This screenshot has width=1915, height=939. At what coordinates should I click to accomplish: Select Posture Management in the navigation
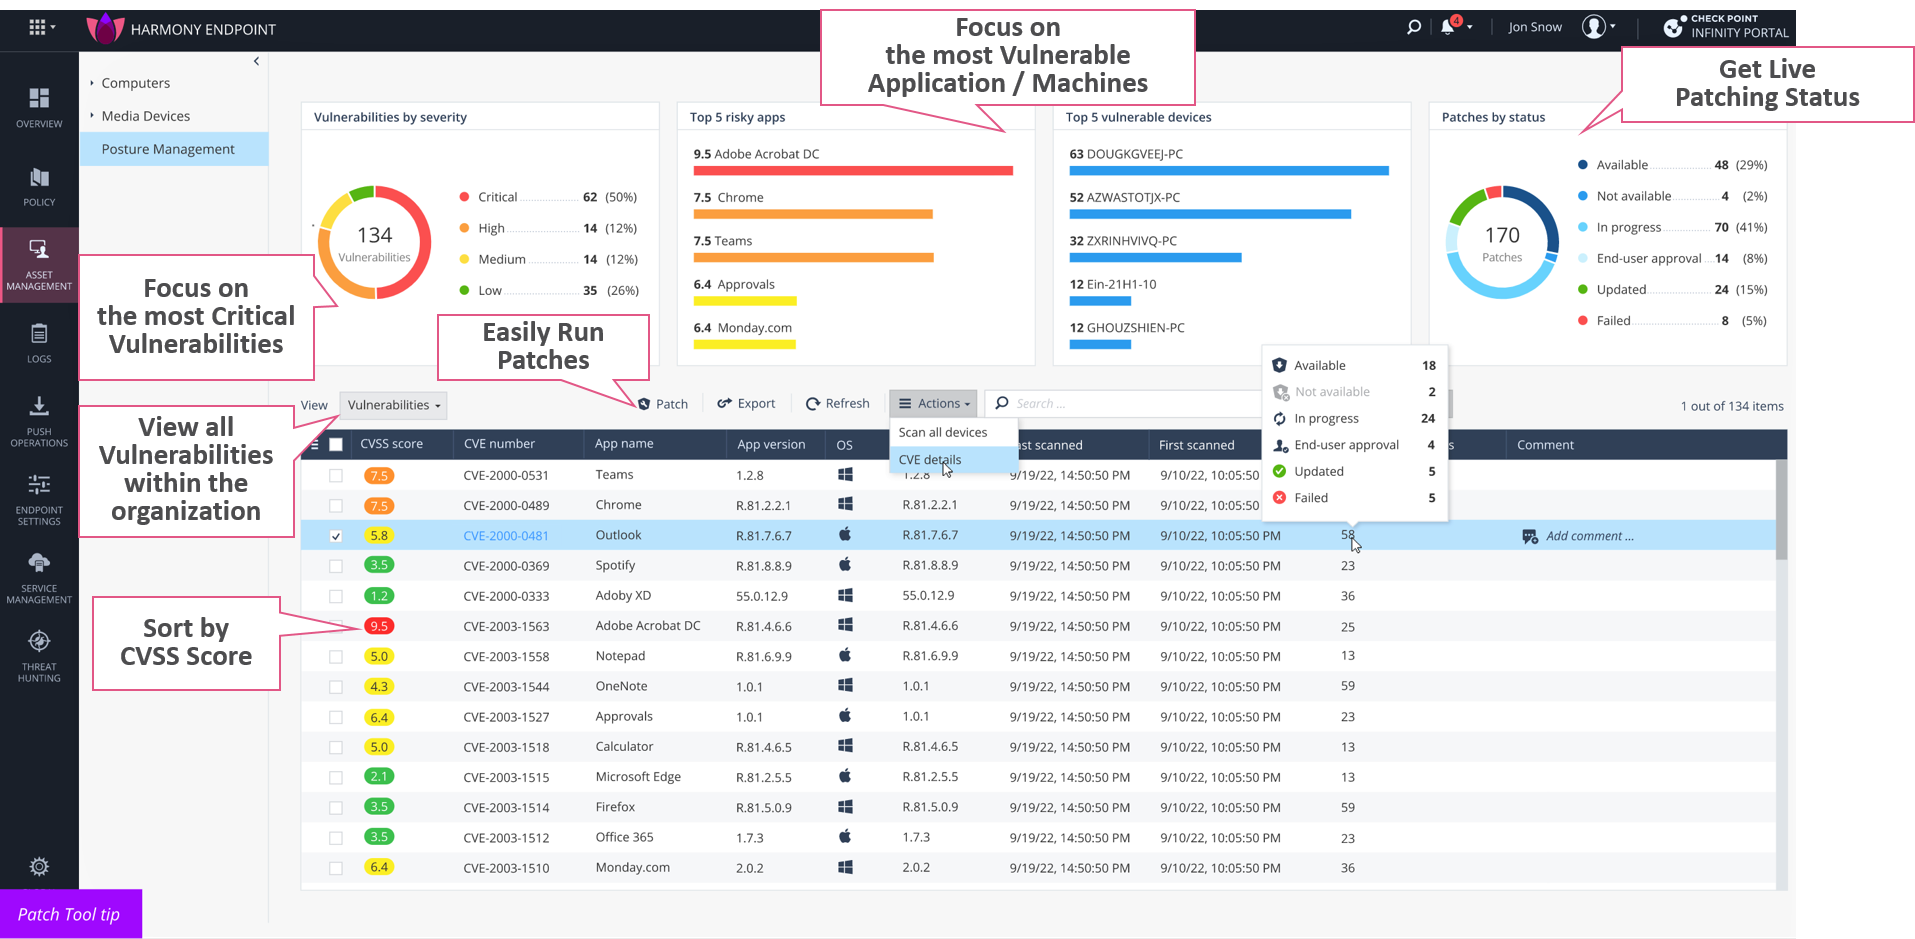coord(174,149)
